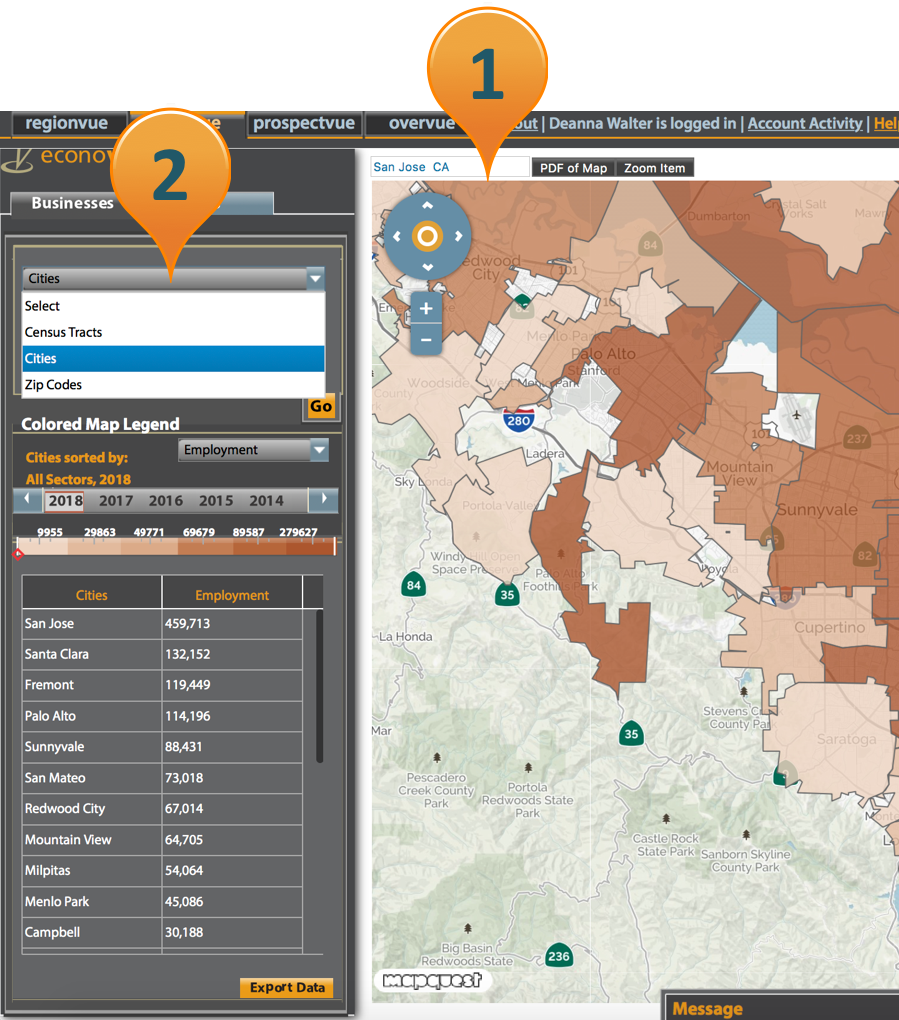Select the Palo Alto table row

163,716
